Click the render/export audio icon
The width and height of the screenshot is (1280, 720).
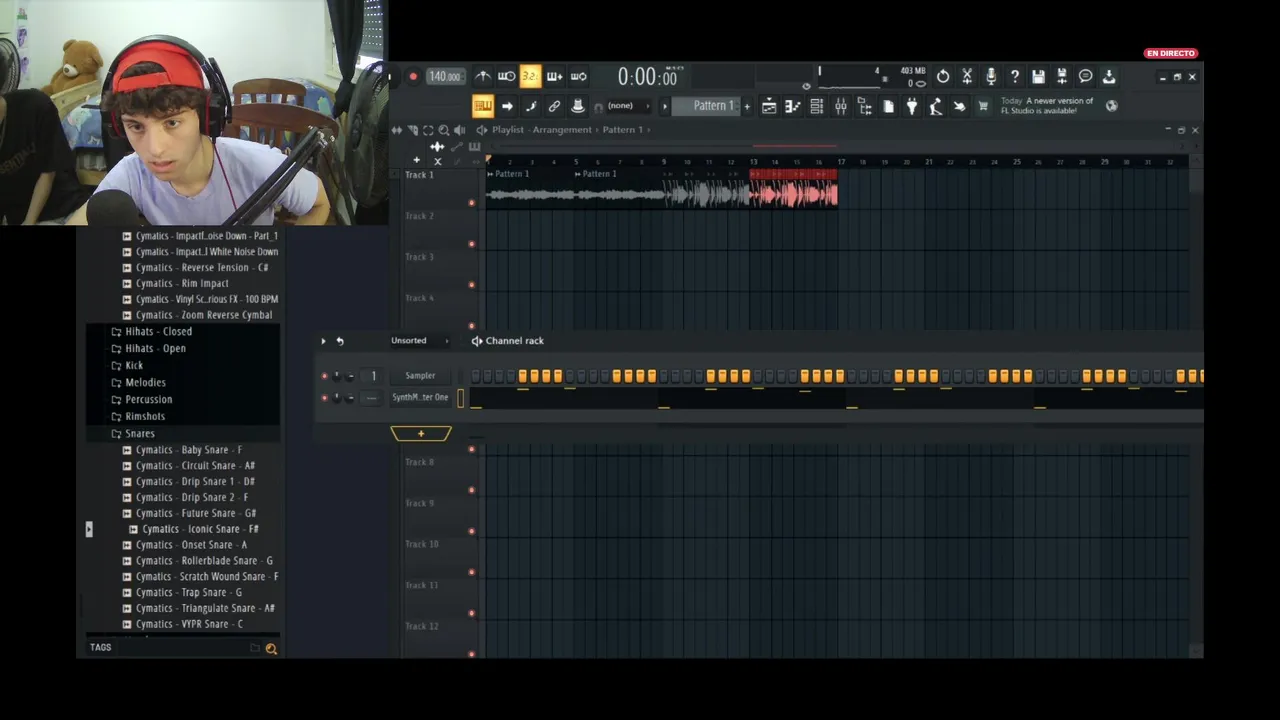tap(1062, 77)
